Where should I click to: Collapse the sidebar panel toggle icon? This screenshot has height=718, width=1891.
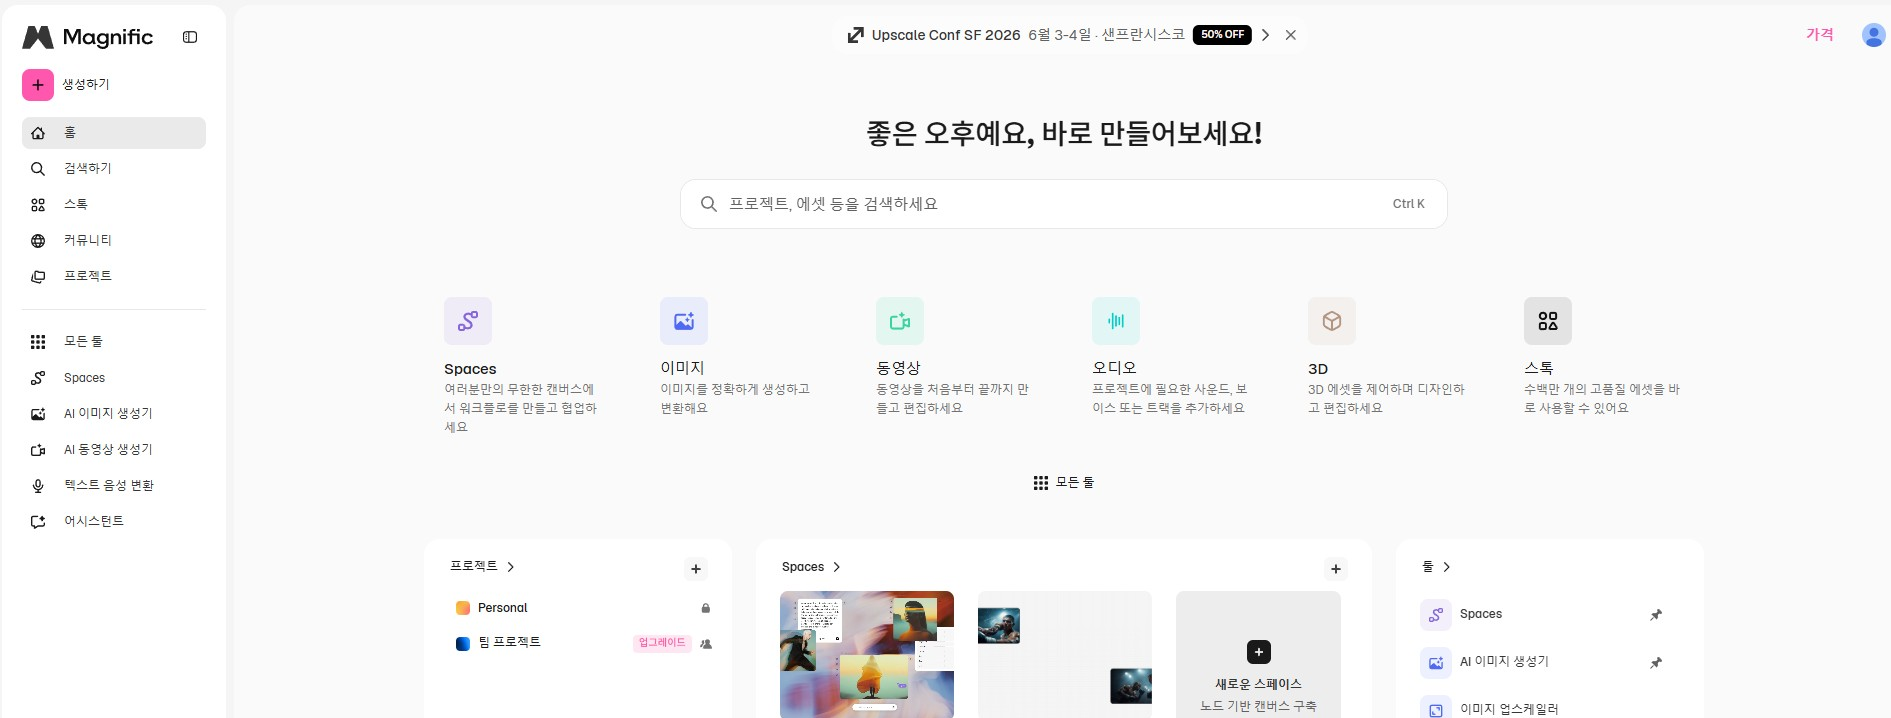[190, 37]
